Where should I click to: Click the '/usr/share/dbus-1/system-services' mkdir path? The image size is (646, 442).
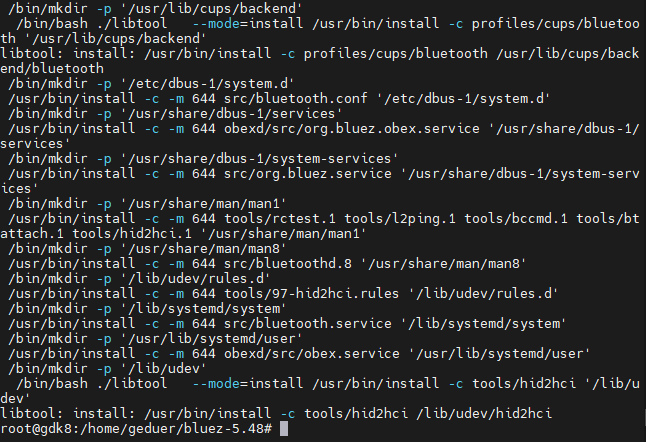coord(259,159)
